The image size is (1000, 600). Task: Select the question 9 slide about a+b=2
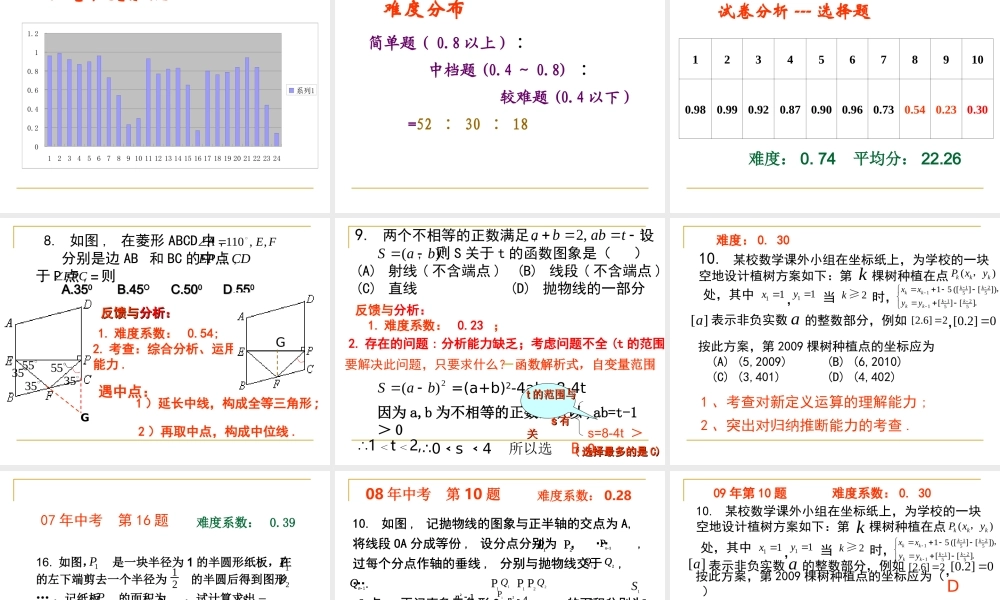pyautogui.click(x=500, y=340)
